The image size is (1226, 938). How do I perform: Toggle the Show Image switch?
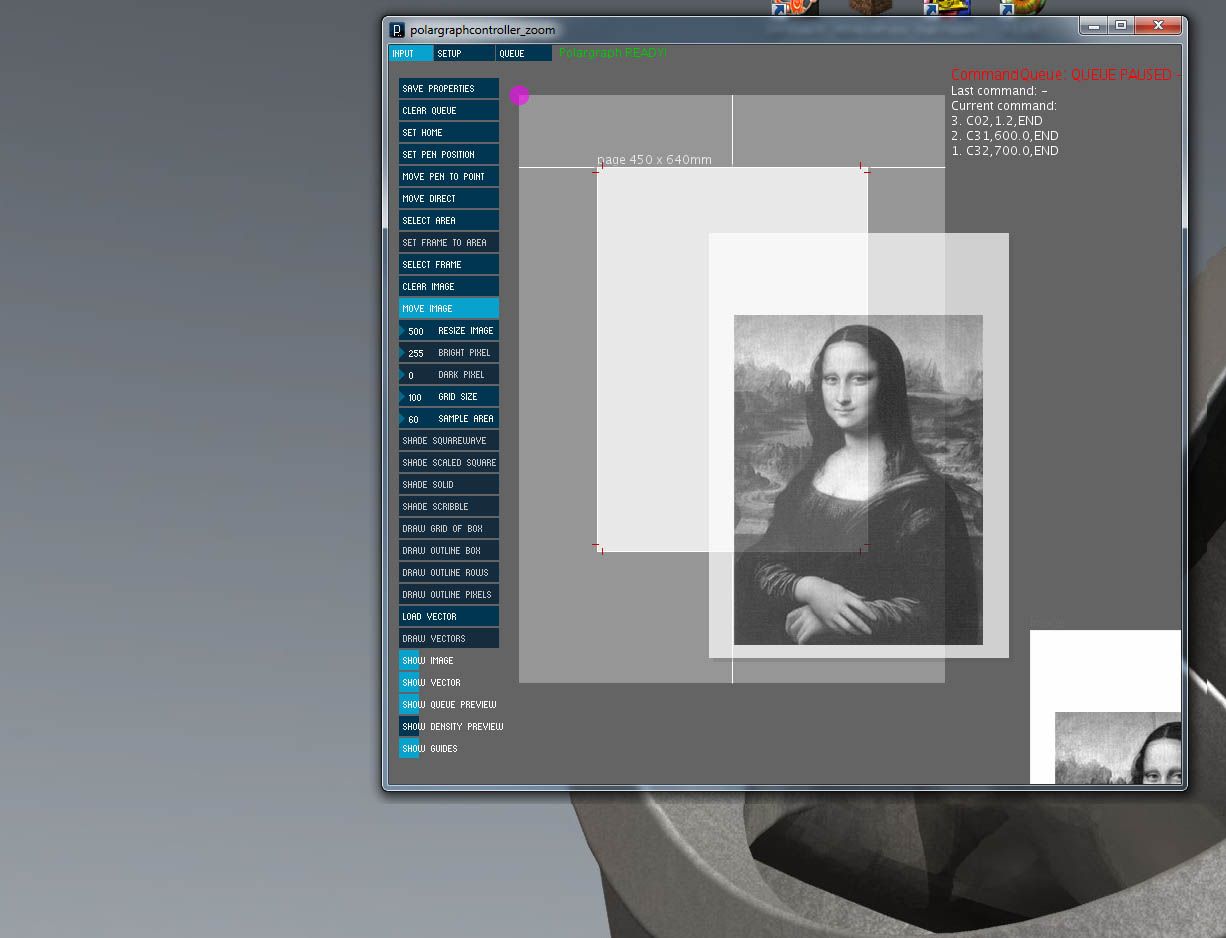coord(409,660)
